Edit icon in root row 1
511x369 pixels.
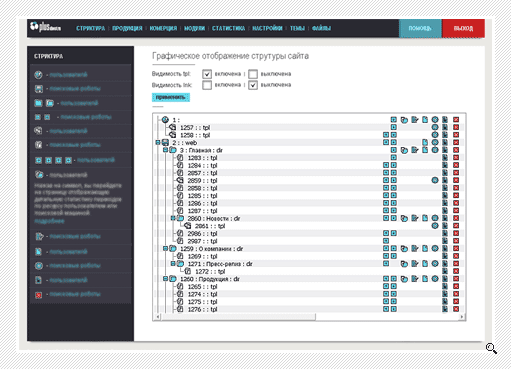pos(414,120)
